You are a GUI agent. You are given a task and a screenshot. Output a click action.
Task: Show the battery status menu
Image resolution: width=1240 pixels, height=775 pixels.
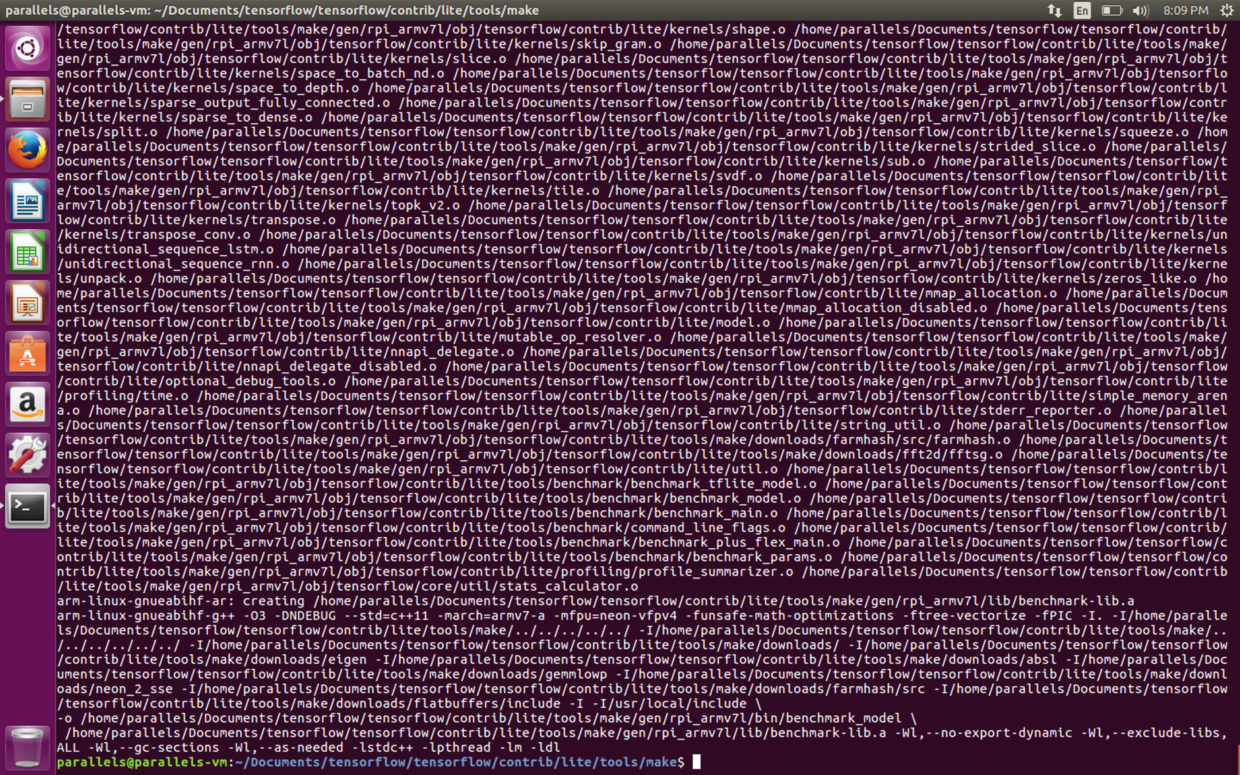point(1111,10)
